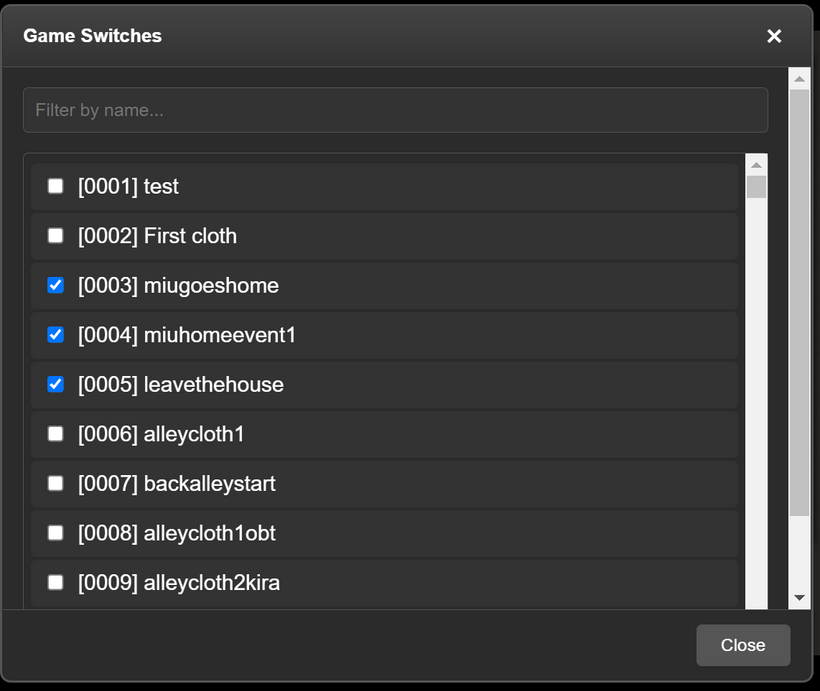Untick the [0005] leavethehouse checkbox
Screen dimensions: 820x691
coord(56,385)
